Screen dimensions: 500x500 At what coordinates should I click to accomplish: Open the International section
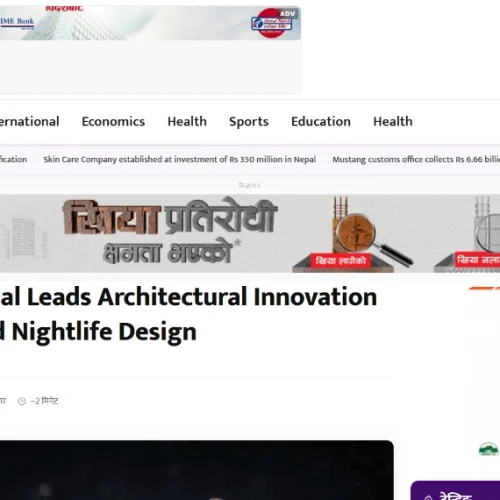[x=29, y=122]
